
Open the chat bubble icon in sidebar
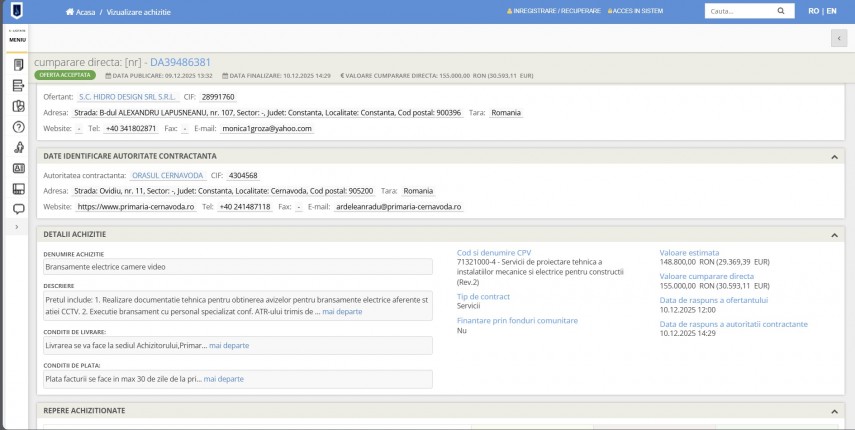tap(18, 209)
